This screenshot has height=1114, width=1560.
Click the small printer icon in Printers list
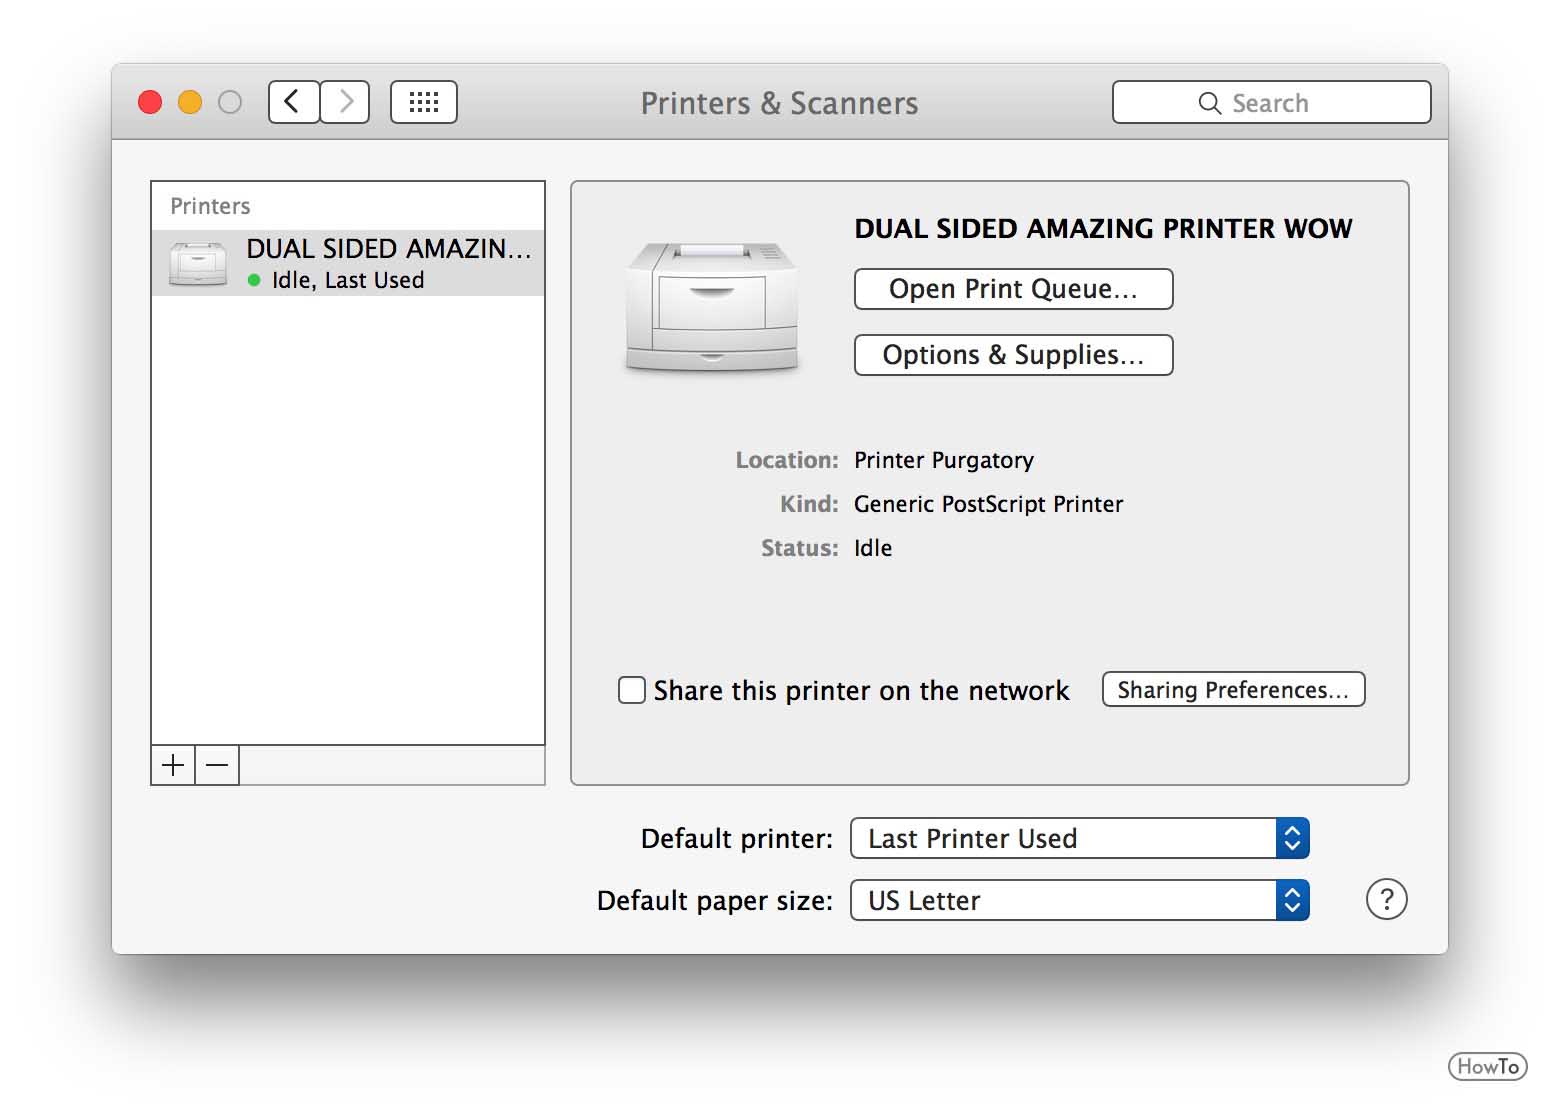click(x=197, y=264)
